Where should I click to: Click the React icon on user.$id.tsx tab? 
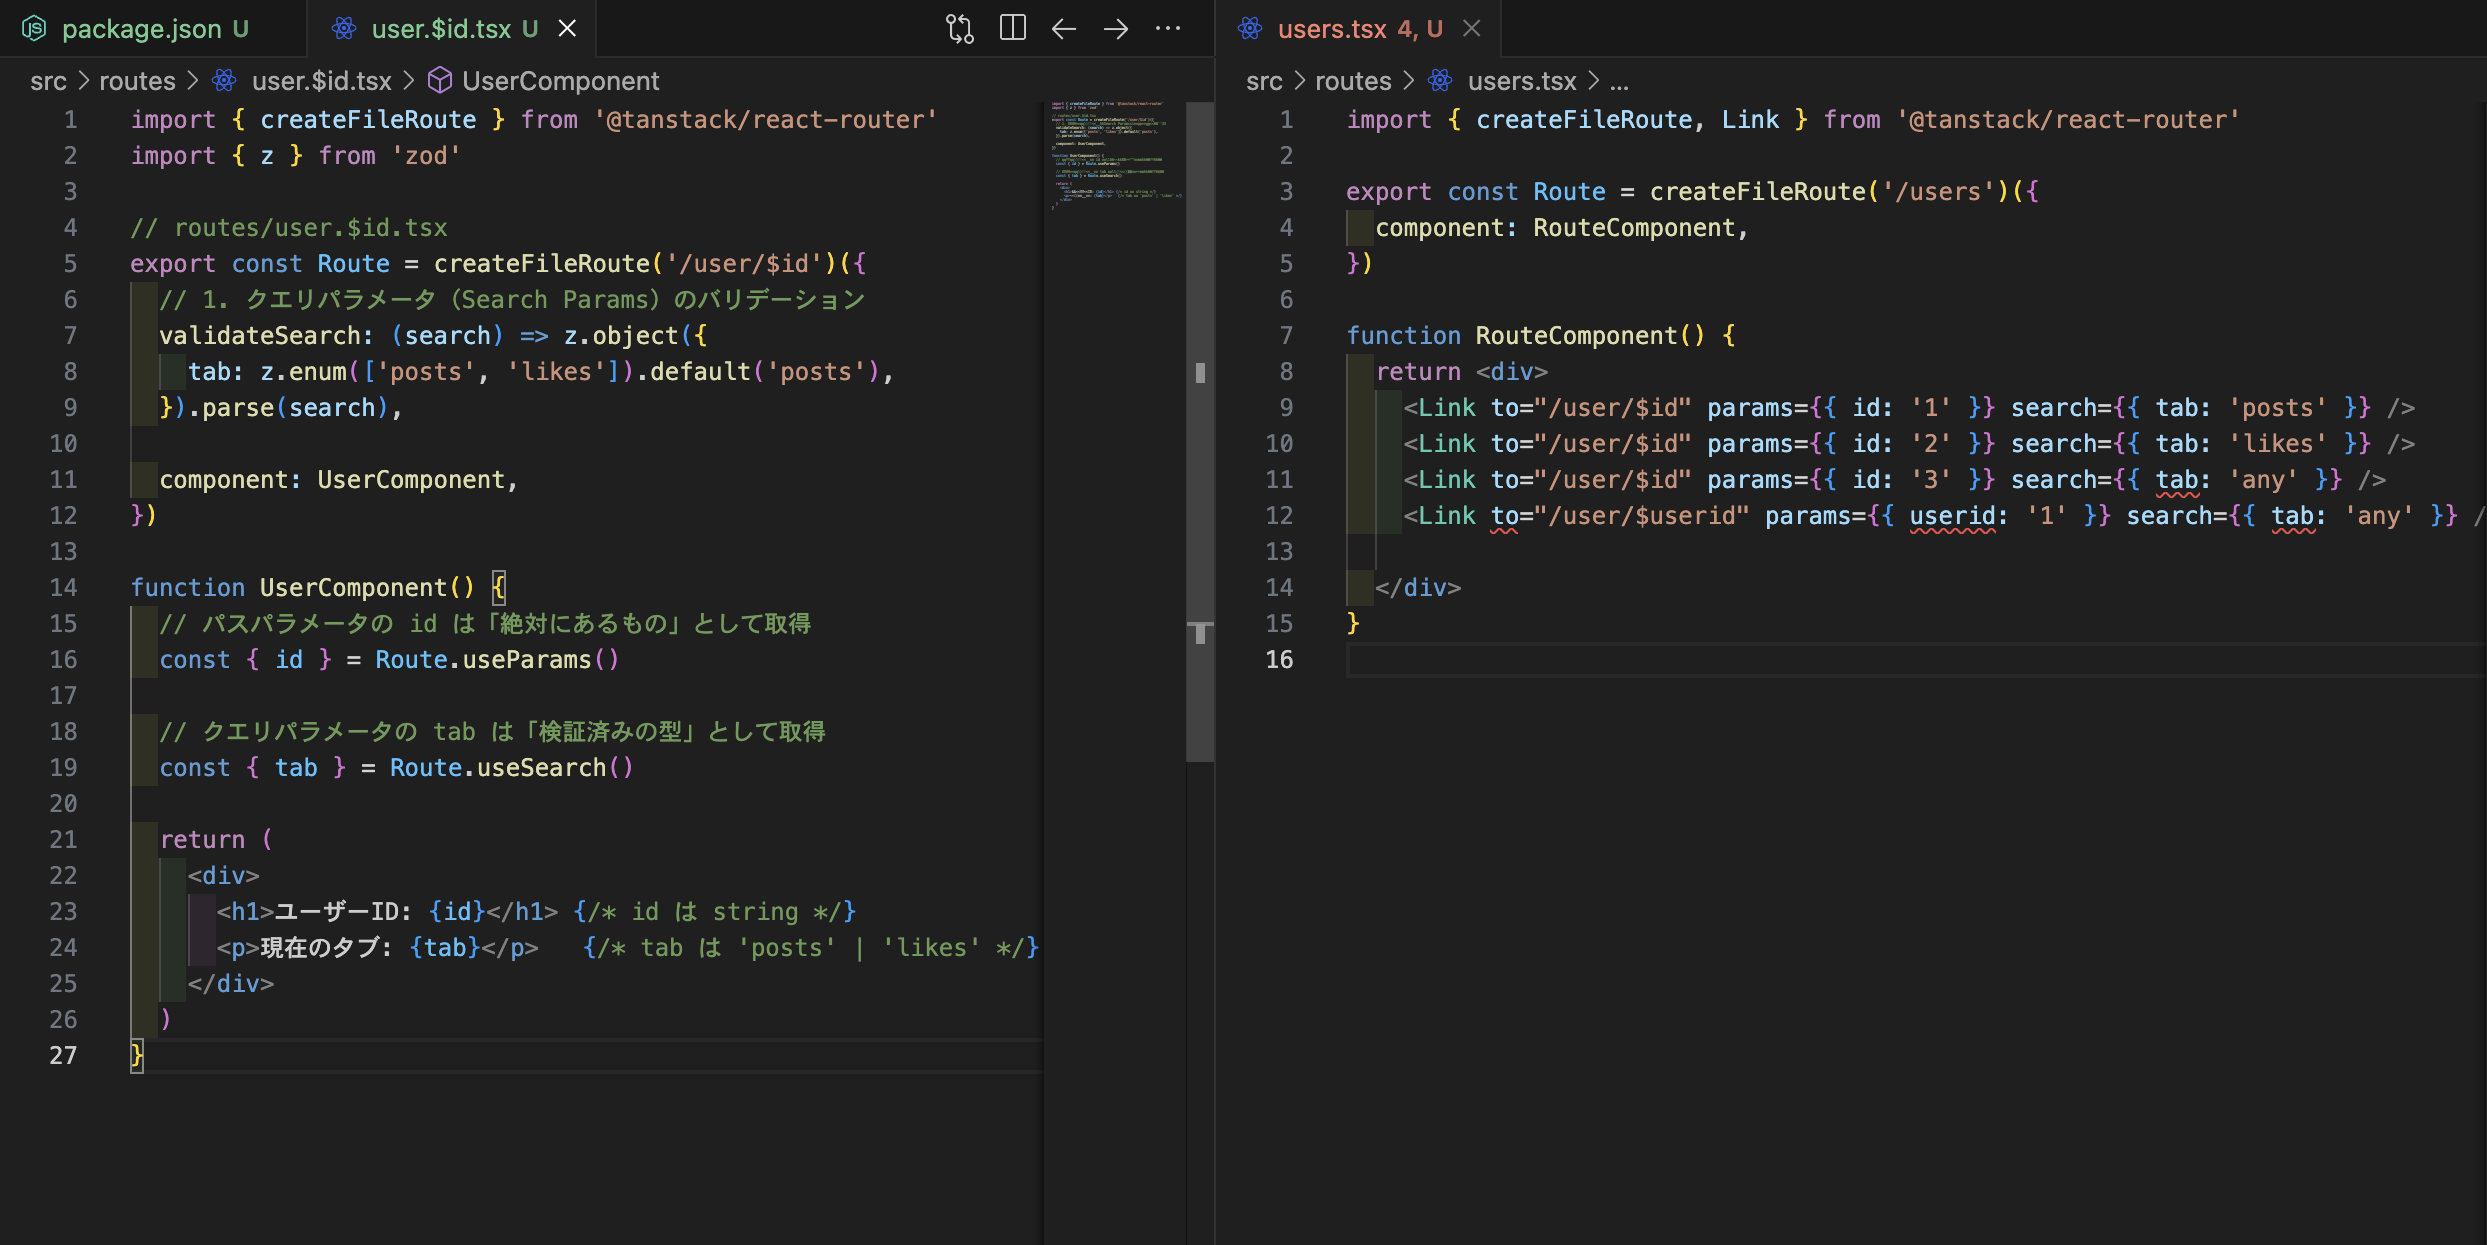(x=344, y=29)
